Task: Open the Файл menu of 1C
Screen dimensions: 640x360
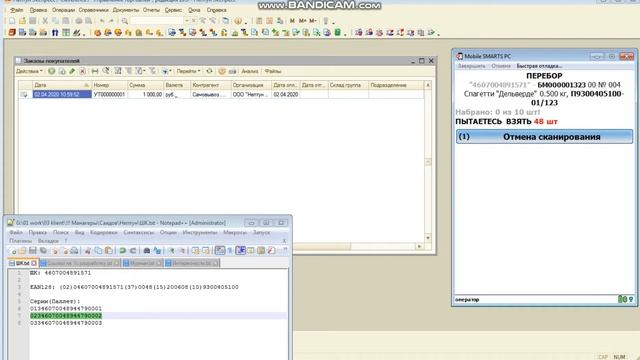Action: point(17,10)
